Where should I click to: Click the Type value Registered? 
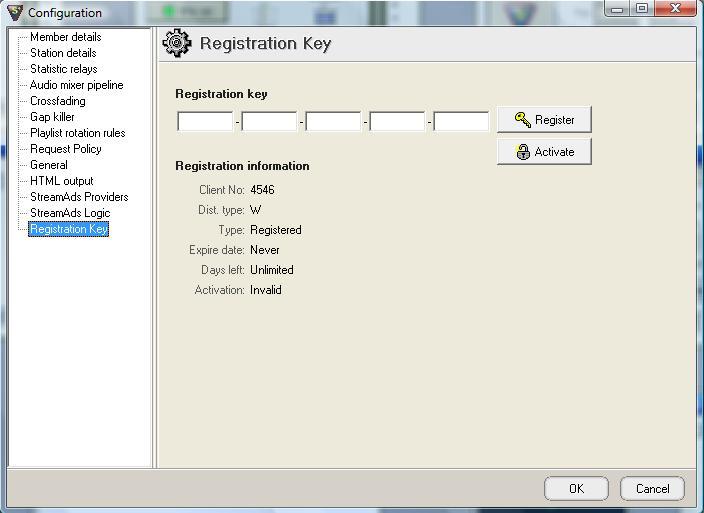pyautogui.click(x=276, y=230)
